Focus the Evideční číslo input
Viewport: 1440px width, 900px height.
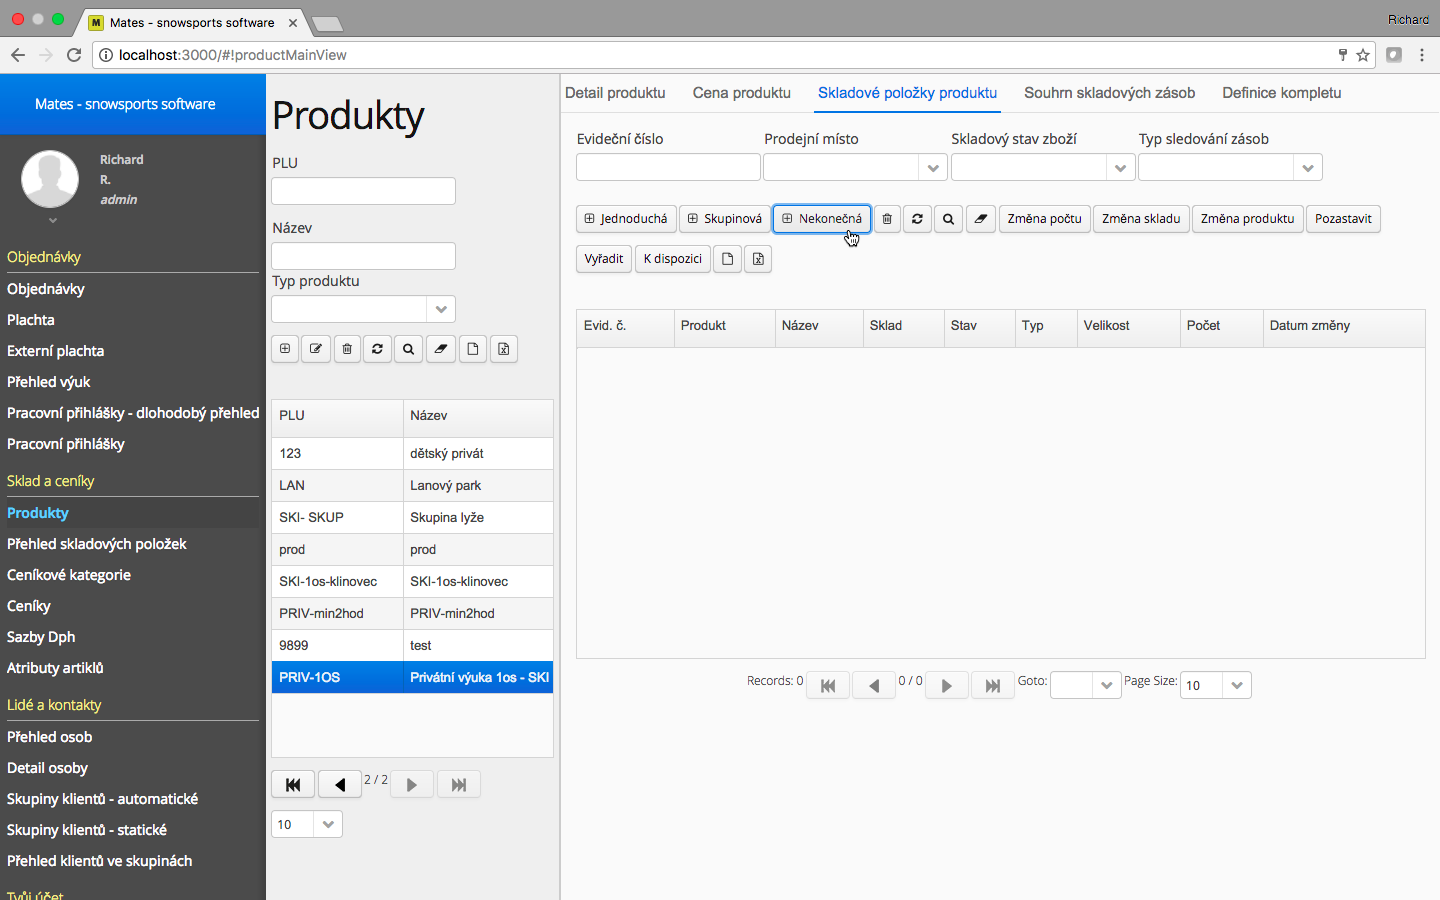pyautogui.click(x=668, y=167)
